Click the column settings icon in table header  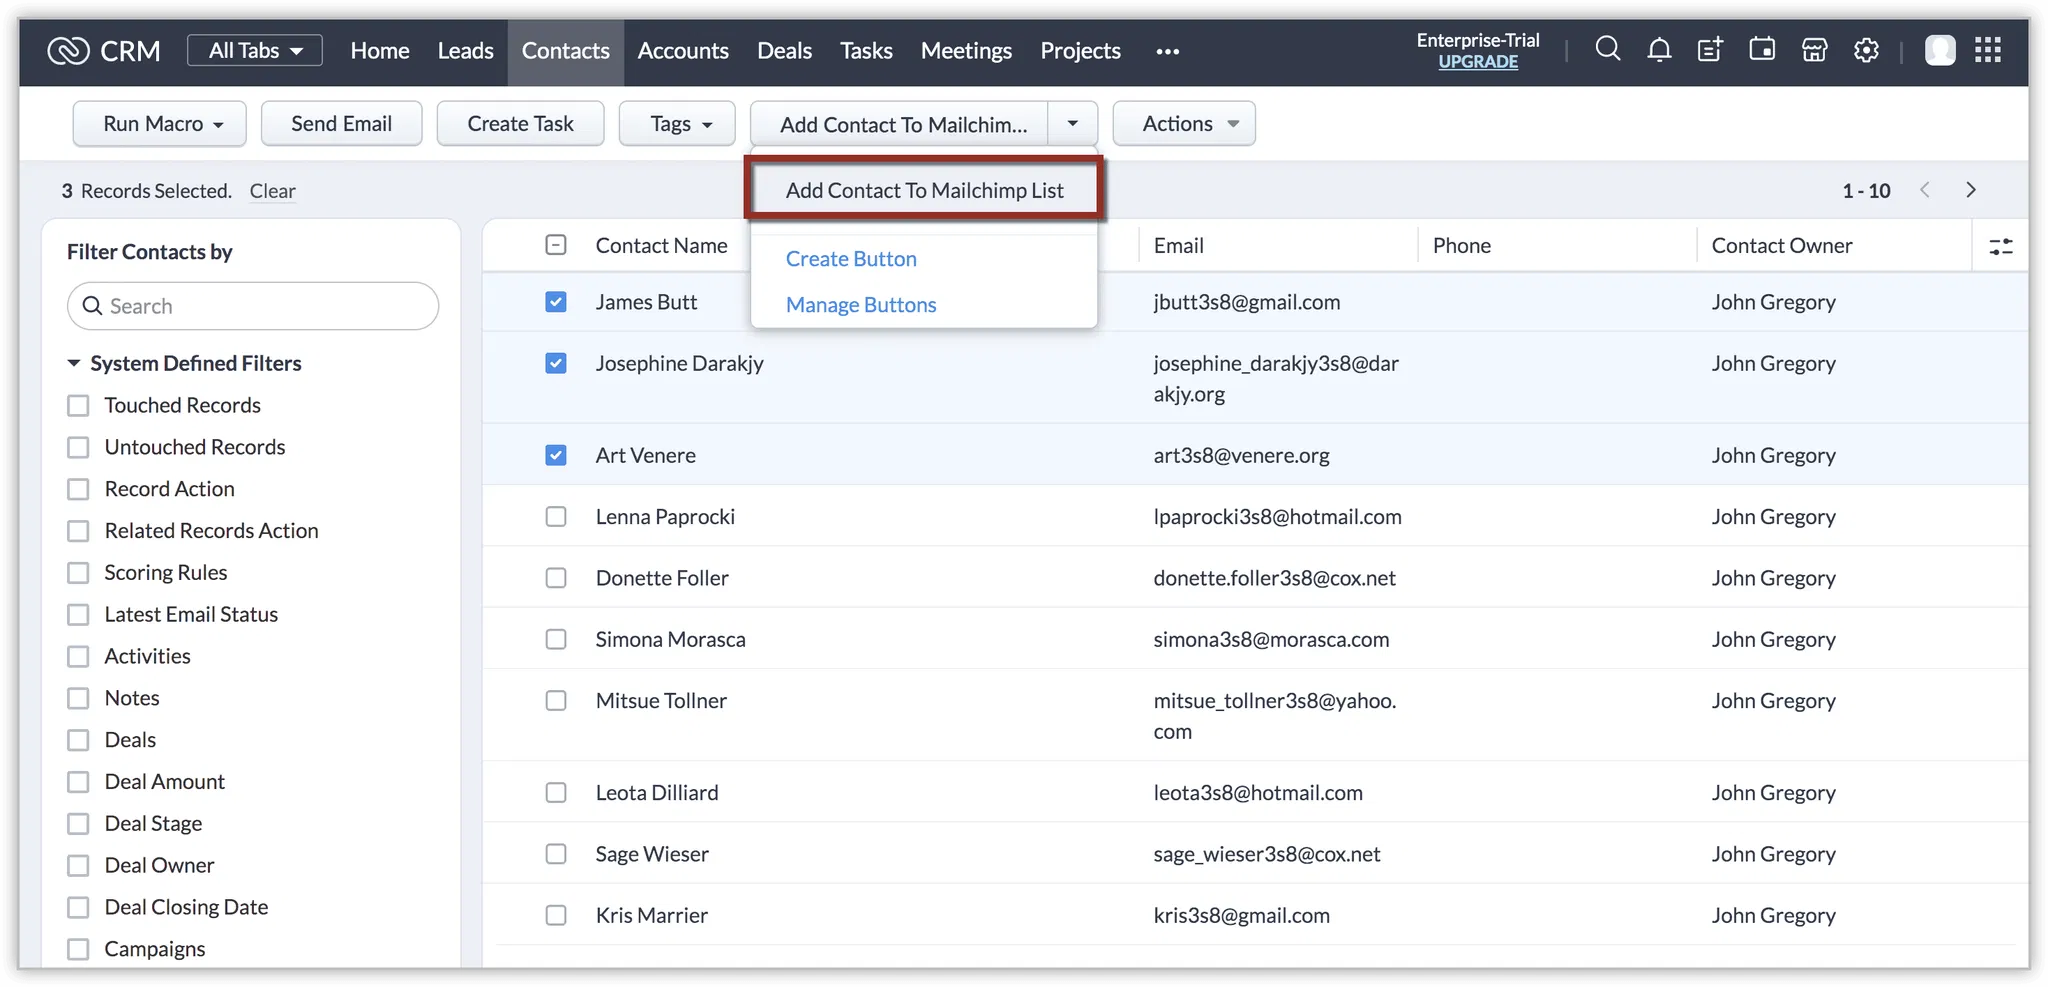pos(2000,246)
